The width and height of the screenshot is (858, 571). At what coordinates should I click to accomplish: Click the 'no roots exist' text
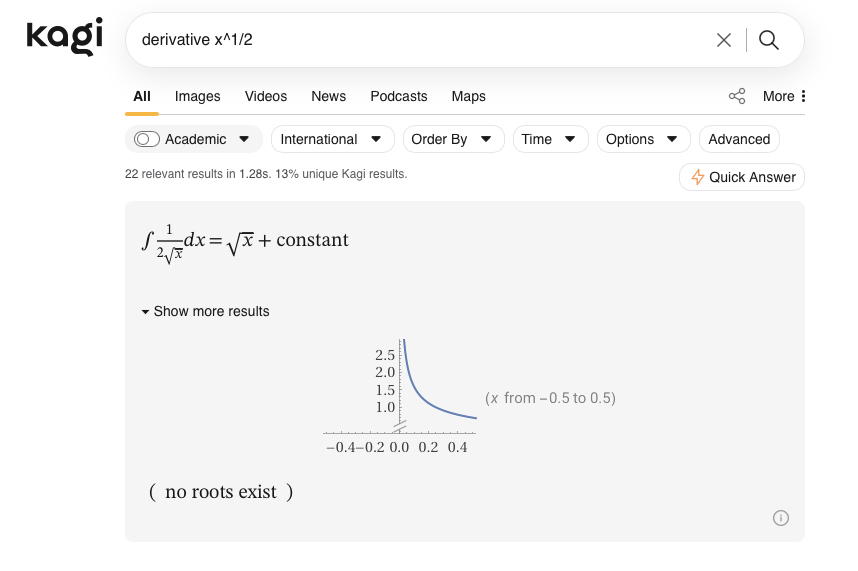(221, 492)
